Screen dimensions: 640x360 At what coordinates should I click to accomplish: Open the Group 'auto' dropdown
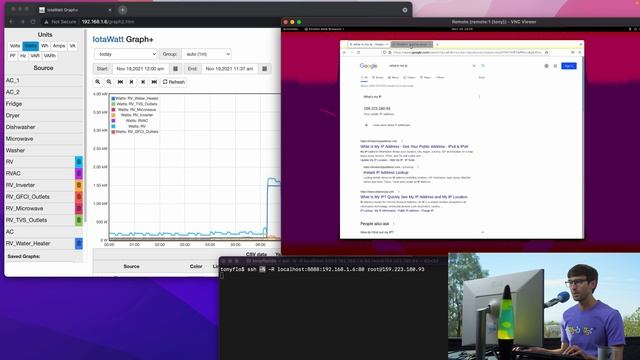[206, 54]
